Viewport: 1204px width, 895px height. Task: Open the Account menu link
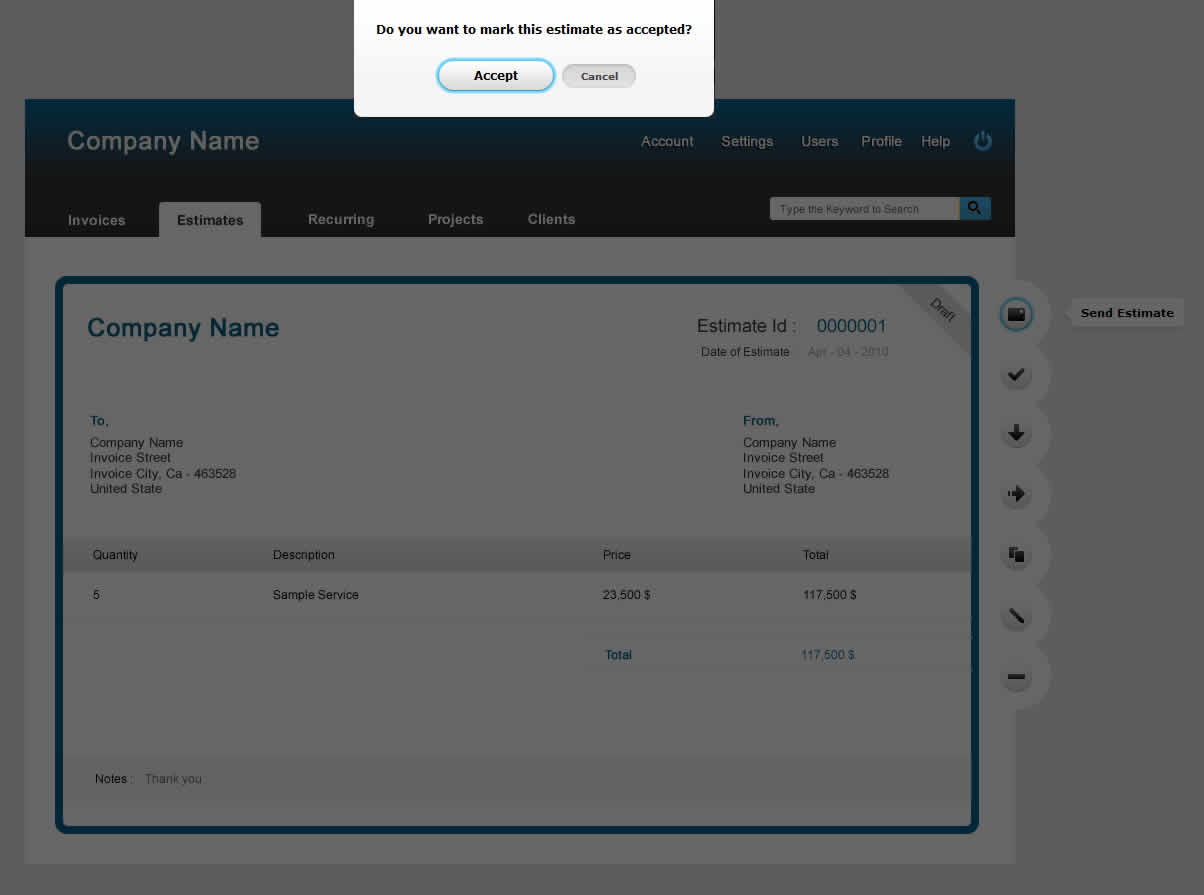667,141
